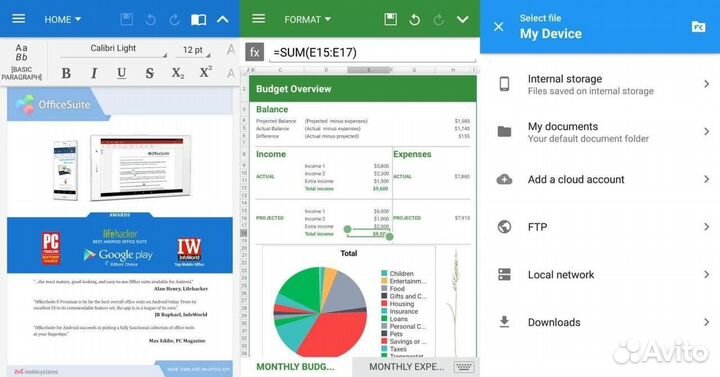Undo the last action in the spreadsheet

coord(415,19)
